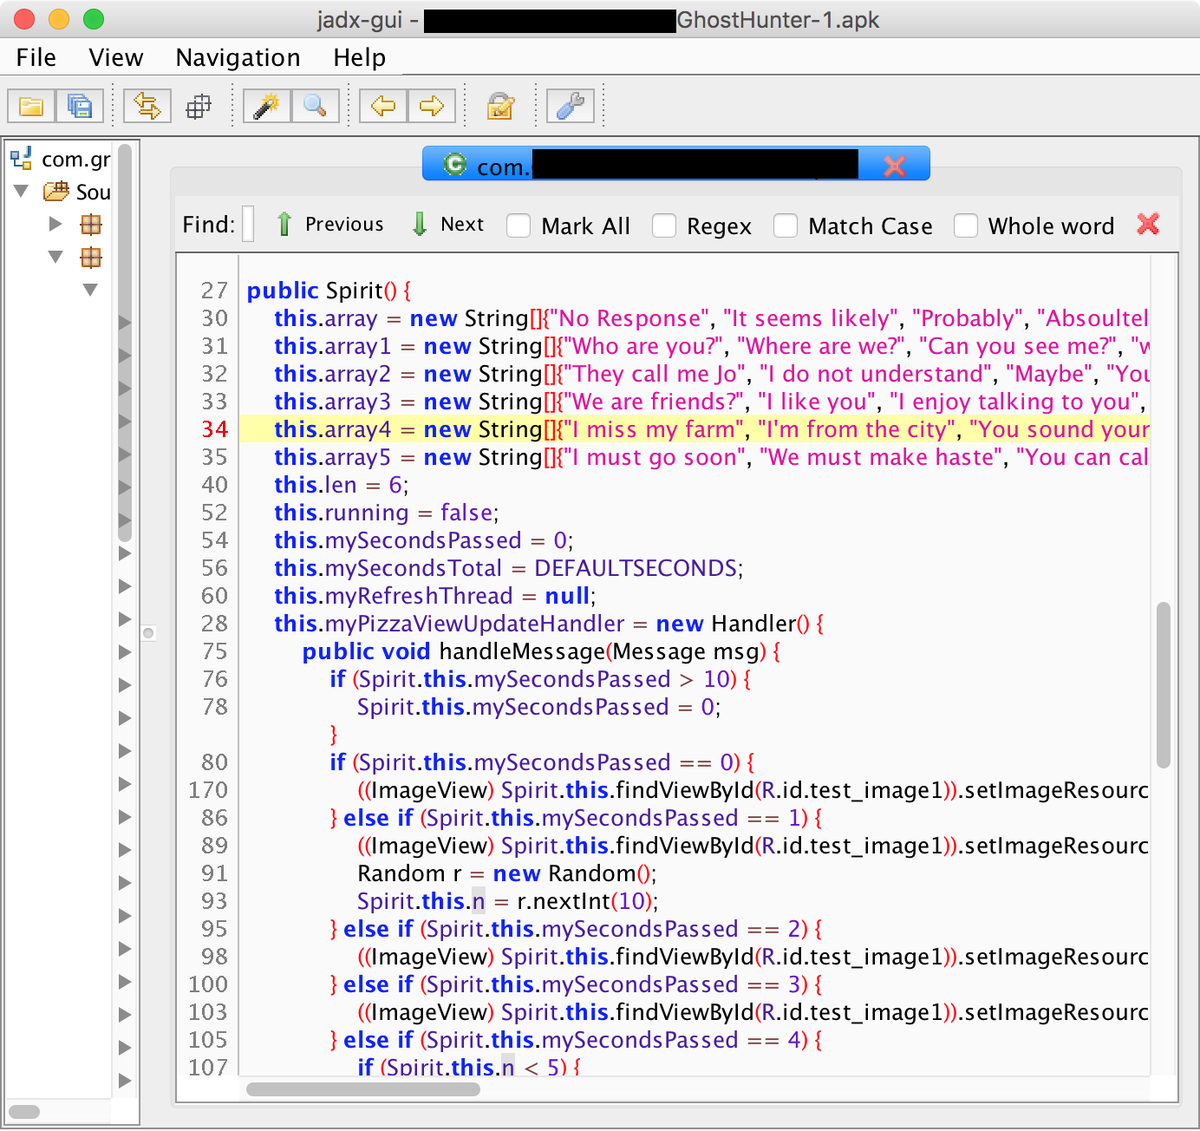Click the "We are friends?" string
The width and height of the screenshot is (1200, 1131).
pyautogui.click(x=656, y=402)
